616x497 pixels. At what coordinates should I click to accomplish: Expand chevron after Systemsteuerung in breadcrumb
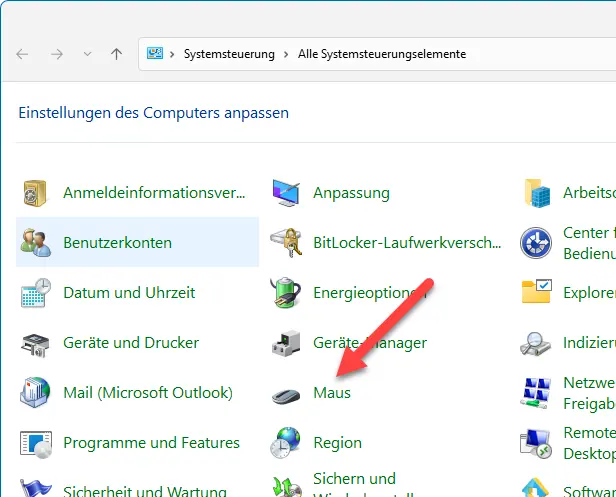[x=286, y=54]
